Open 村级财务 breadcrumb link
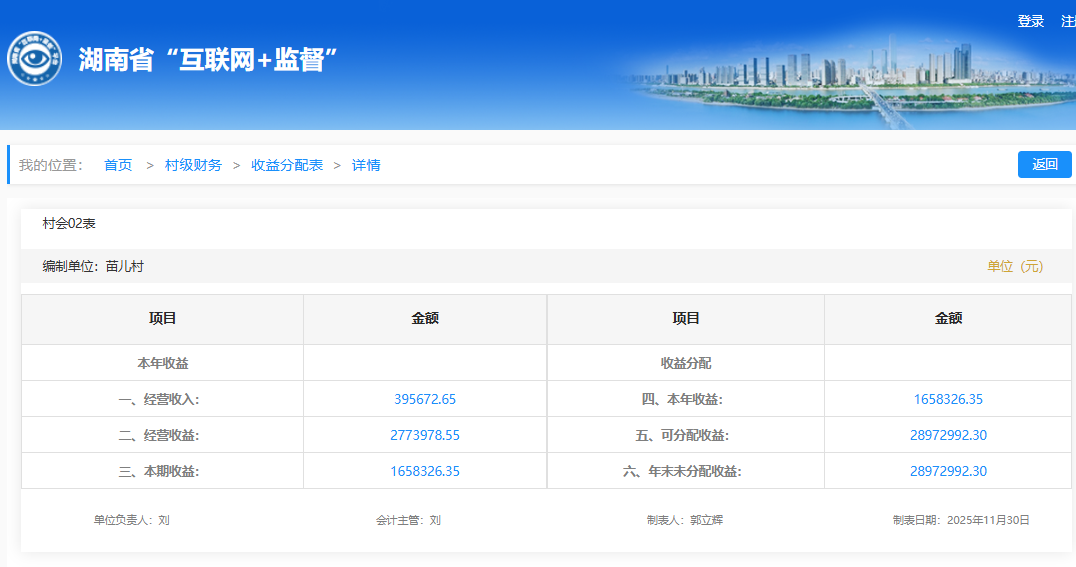1076x567 pixels. coord(193,165)
